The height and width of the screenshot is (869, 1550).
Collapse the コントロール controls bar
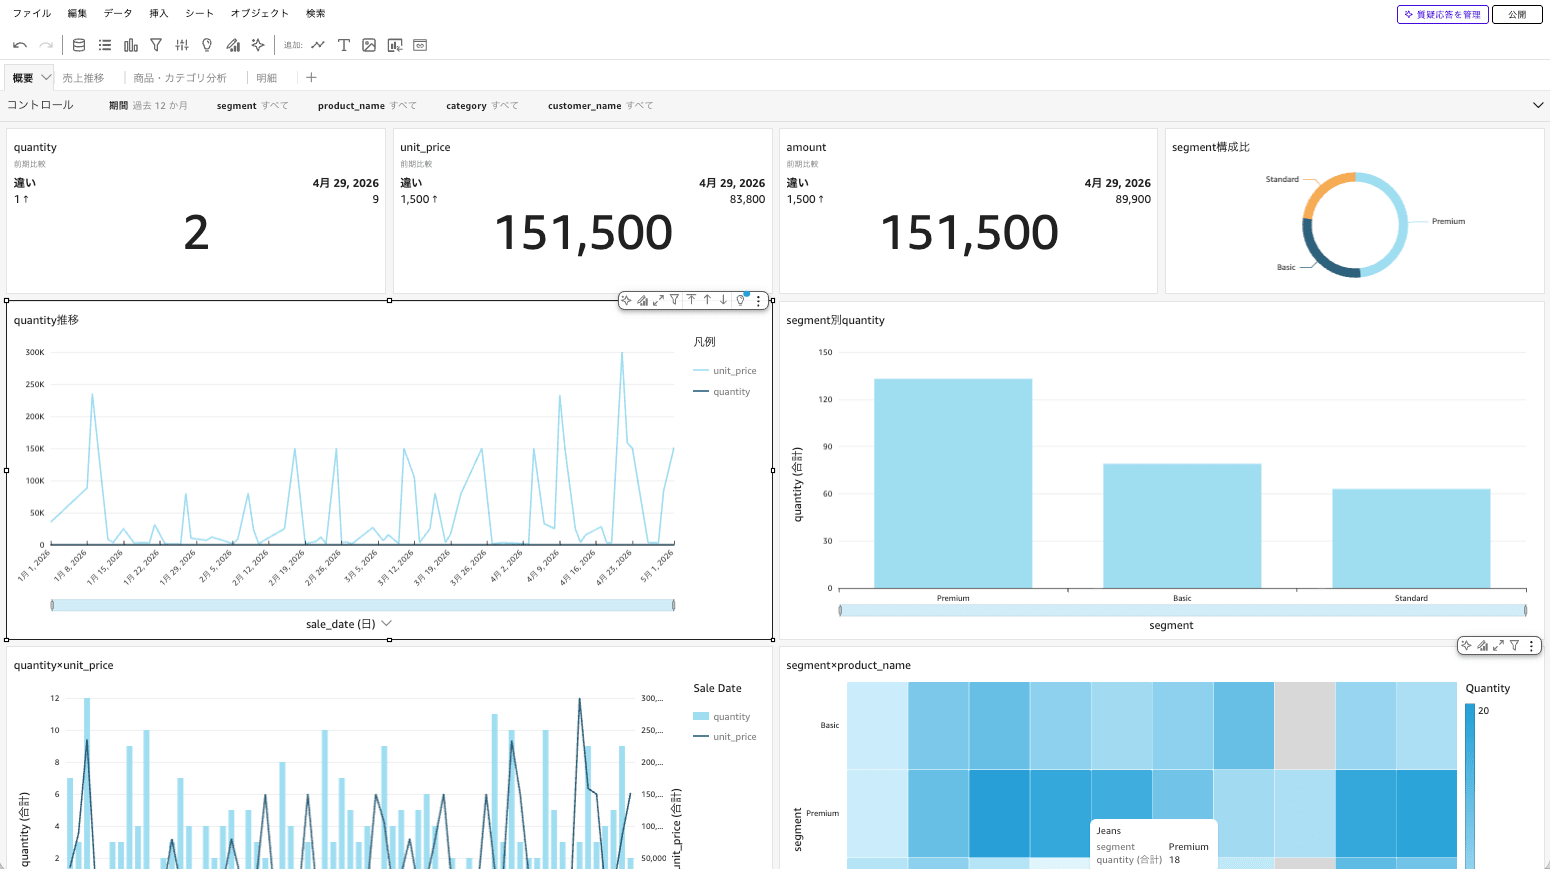coord(1538,105)
